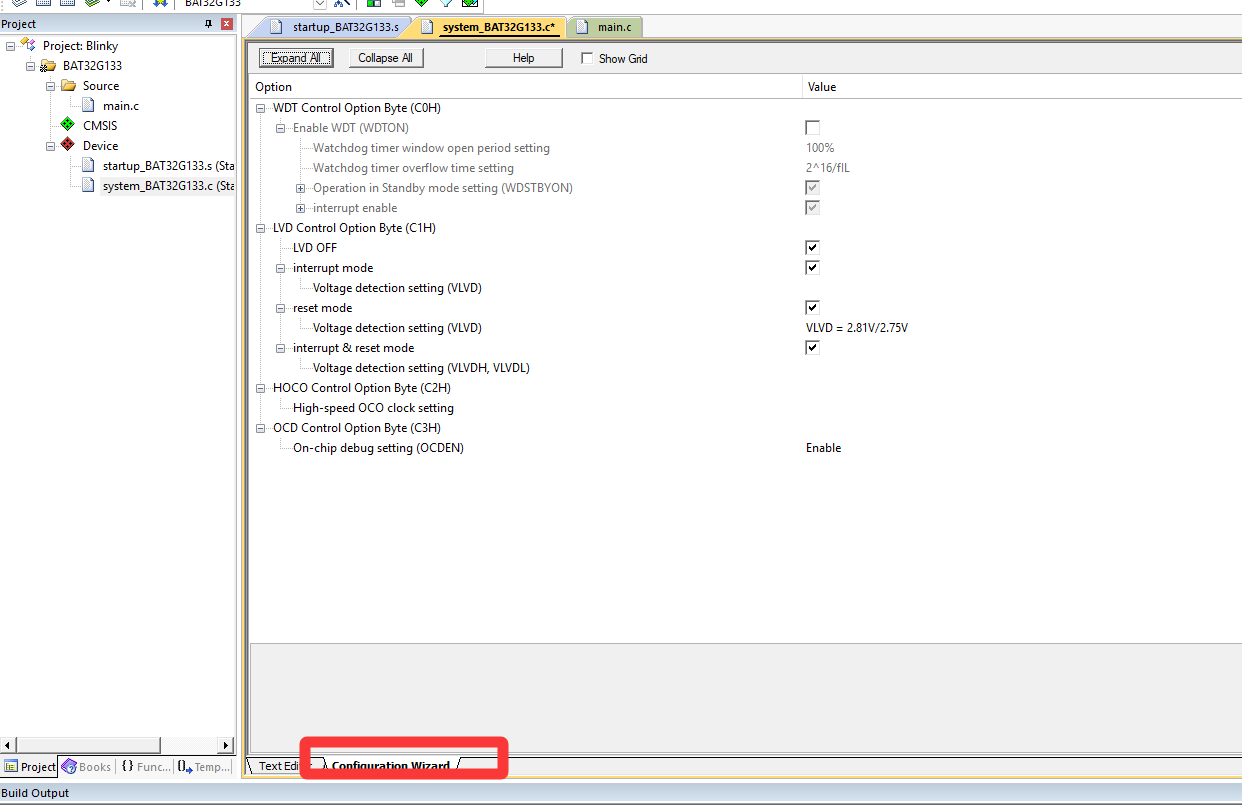Click the Build Output panel title
This screenshot has width=1242, height=807.
pos(35,793)
